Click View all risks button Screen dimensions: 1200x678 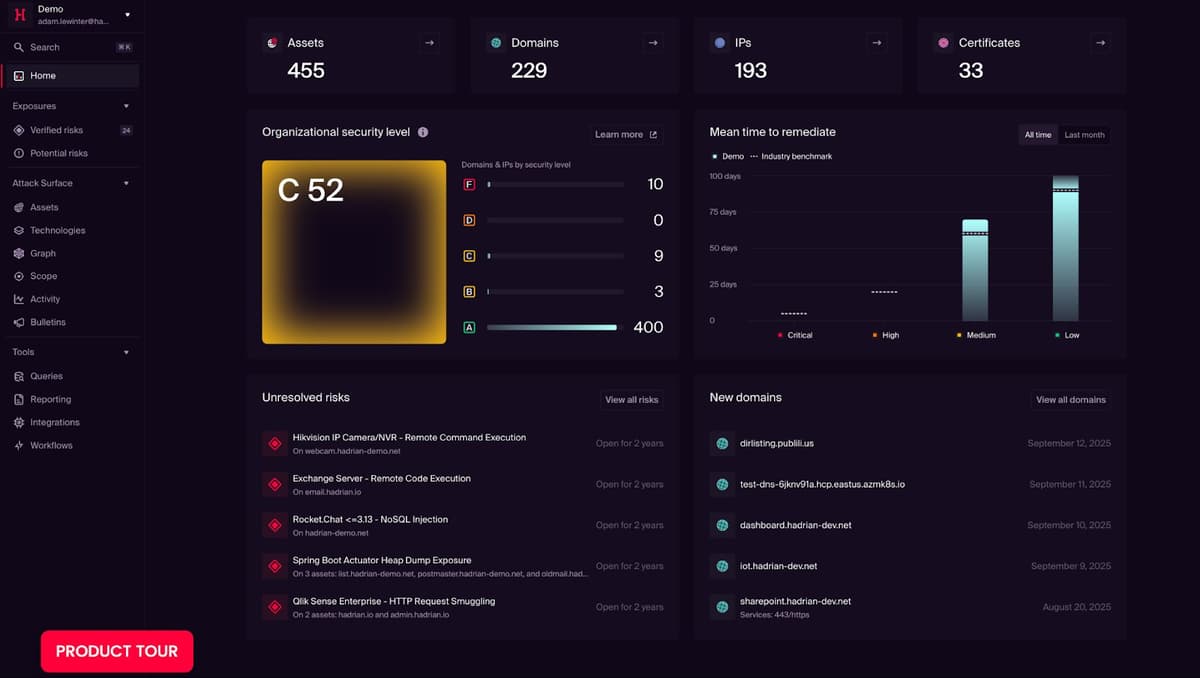click(632, 399)
